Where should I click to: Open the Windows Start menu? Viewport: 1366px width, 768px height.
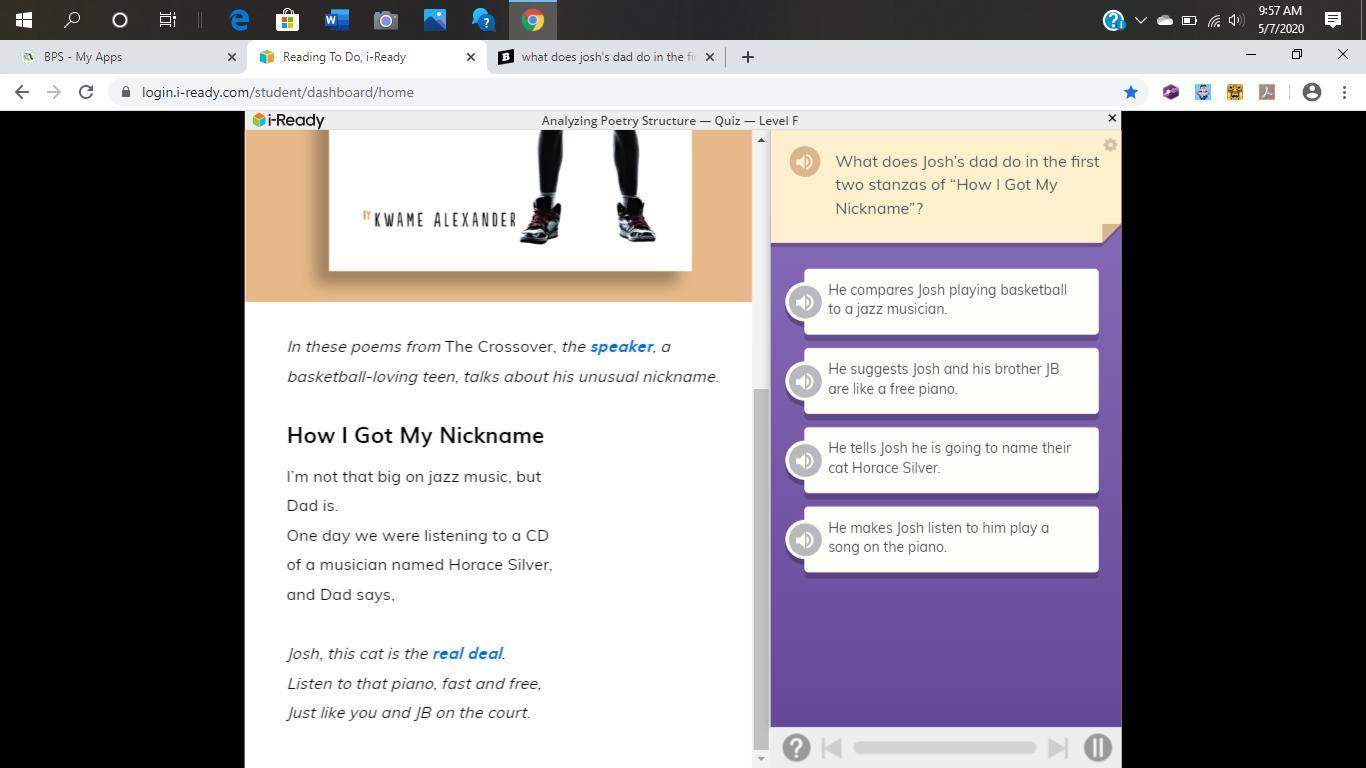[24, 20]
